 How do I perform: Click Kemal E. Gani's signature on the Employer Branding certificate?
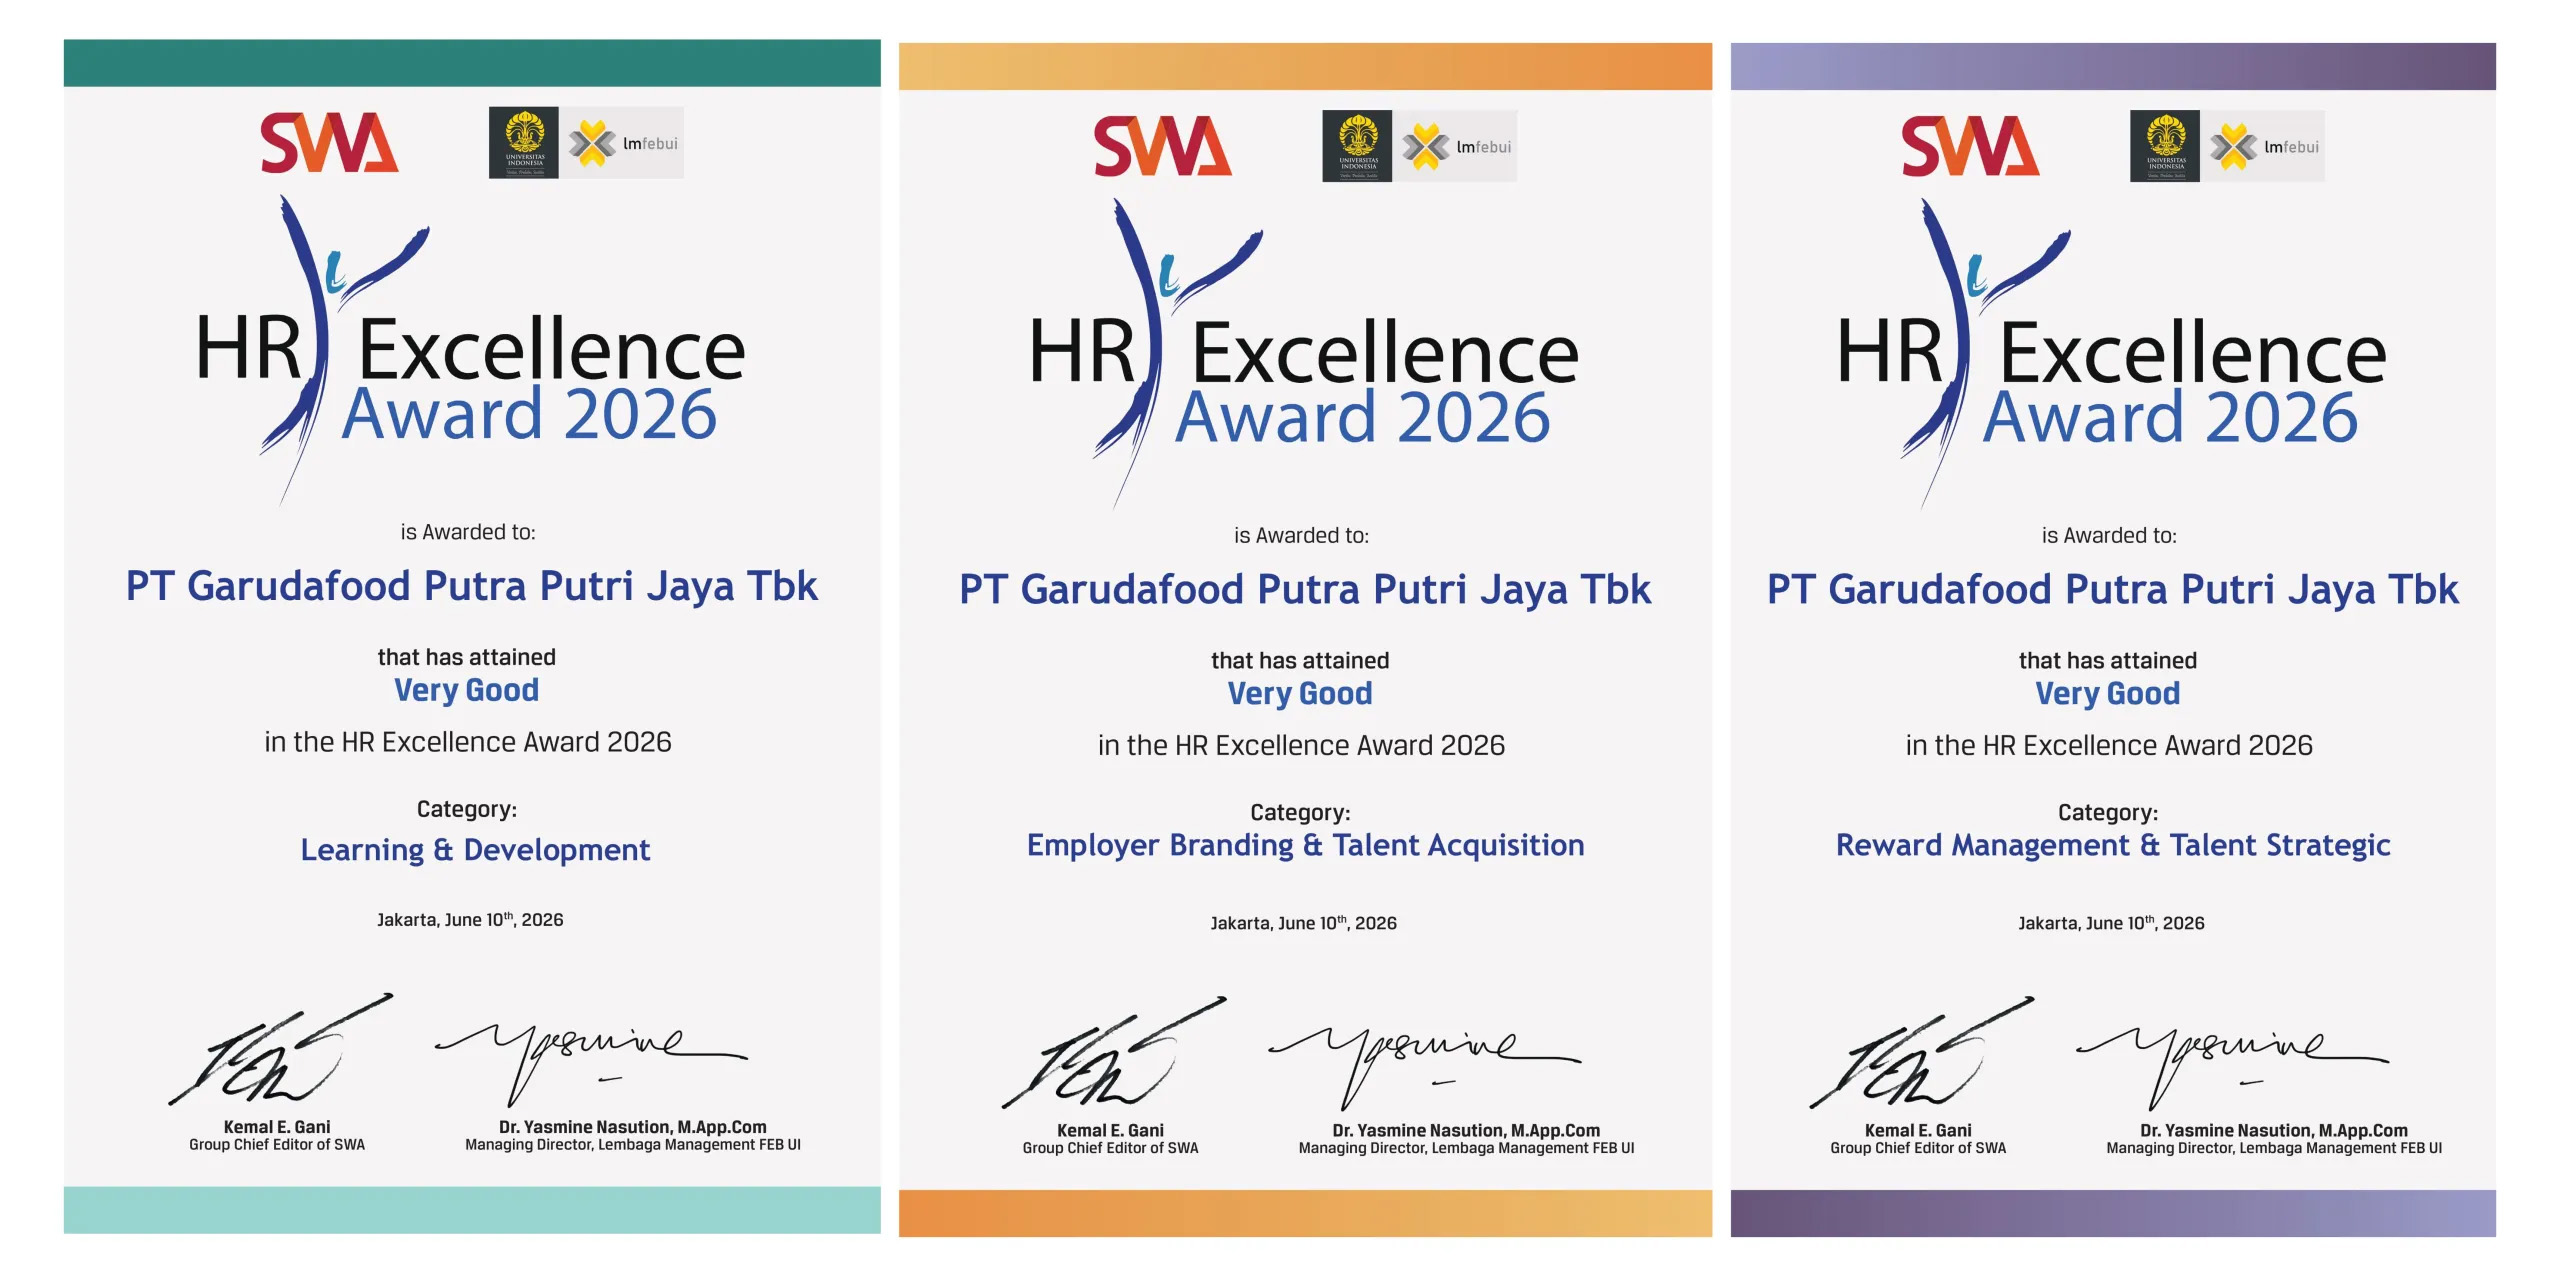(x=1114, y=1052)
